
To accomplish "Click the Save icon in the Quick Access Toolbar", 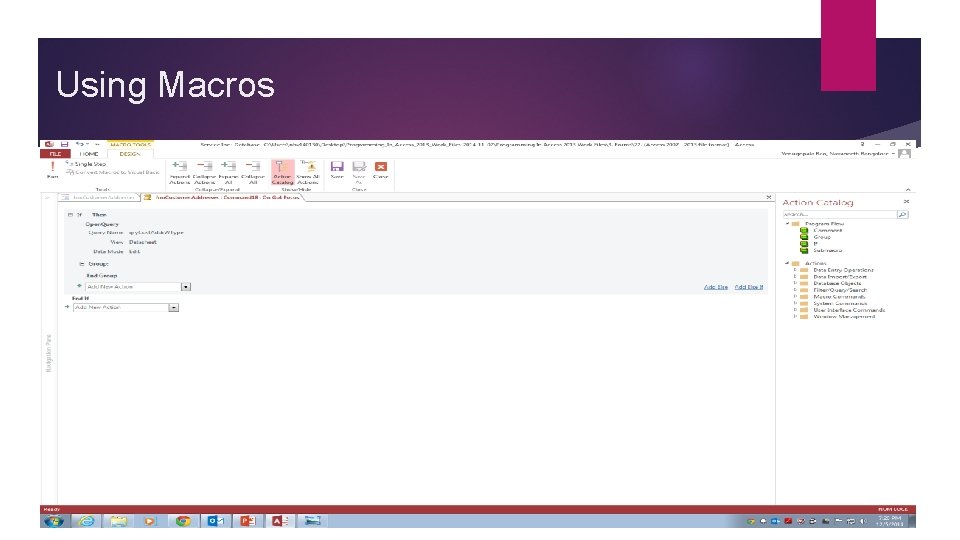I will point(64,144).
